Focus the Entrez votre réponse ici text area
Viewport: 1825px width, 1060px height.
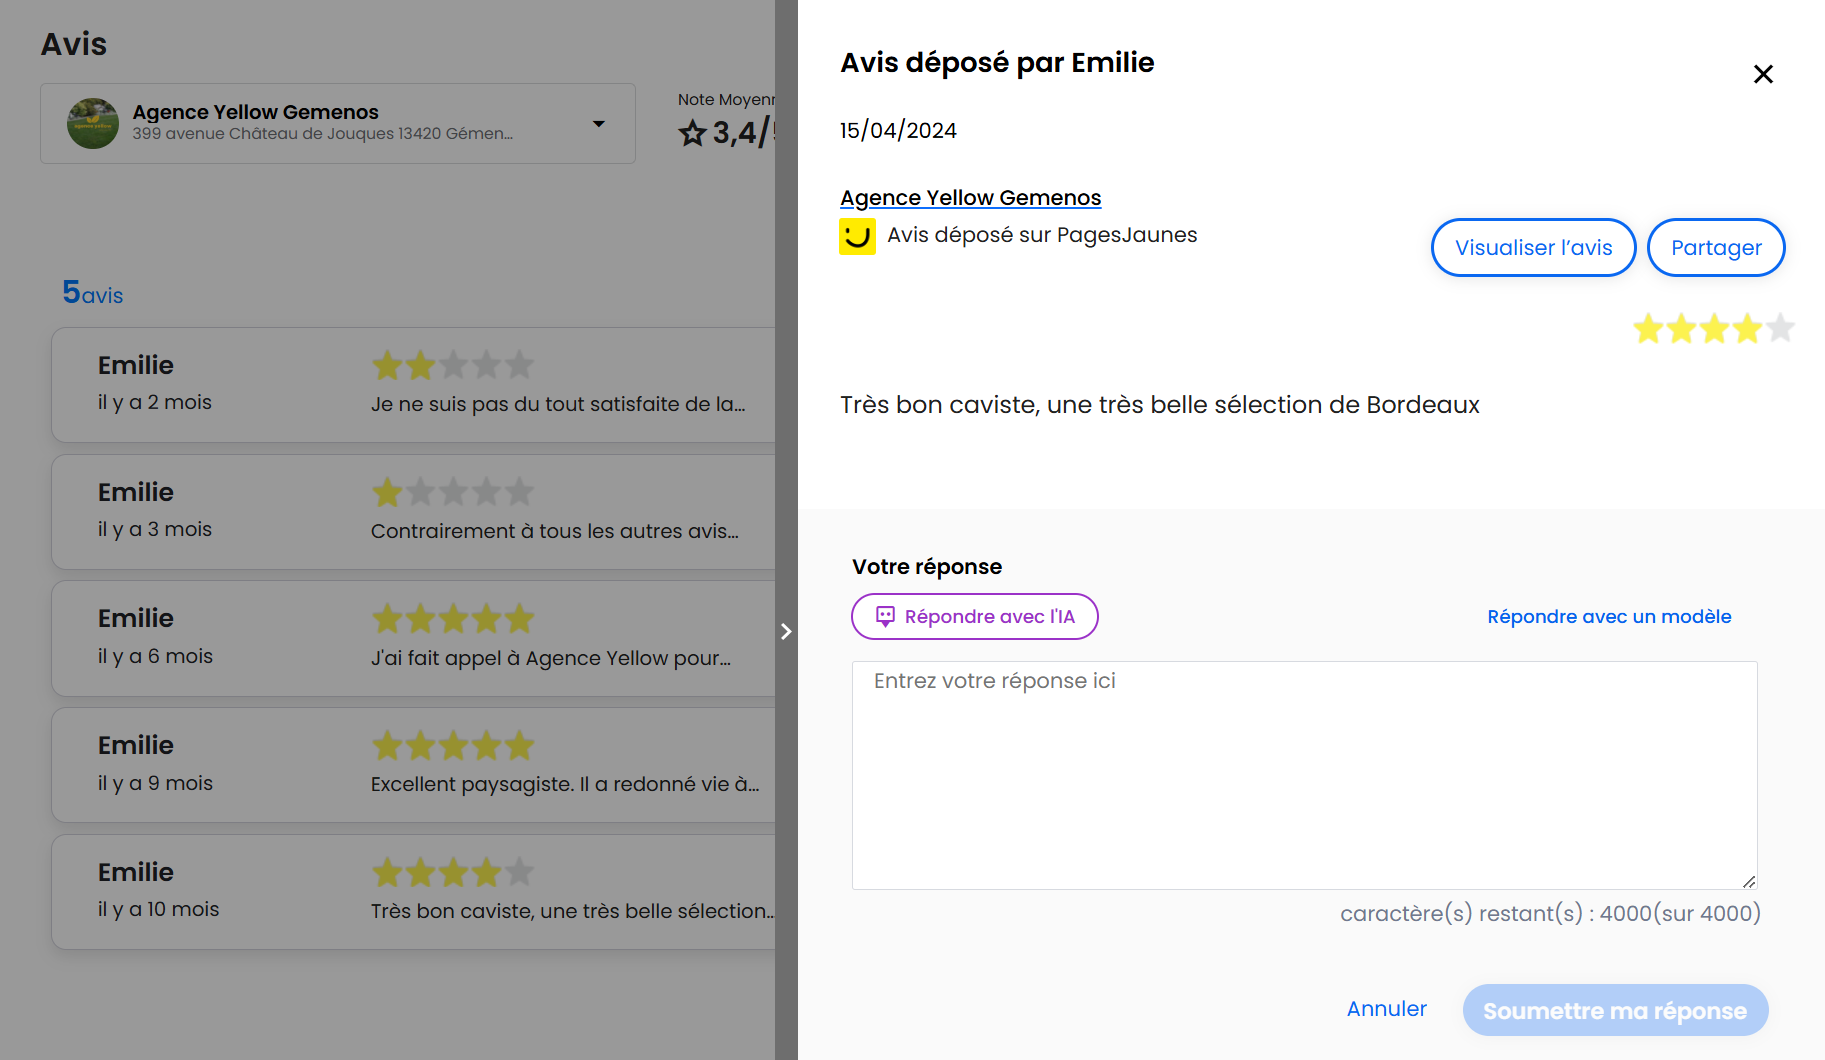(1304, 775)
